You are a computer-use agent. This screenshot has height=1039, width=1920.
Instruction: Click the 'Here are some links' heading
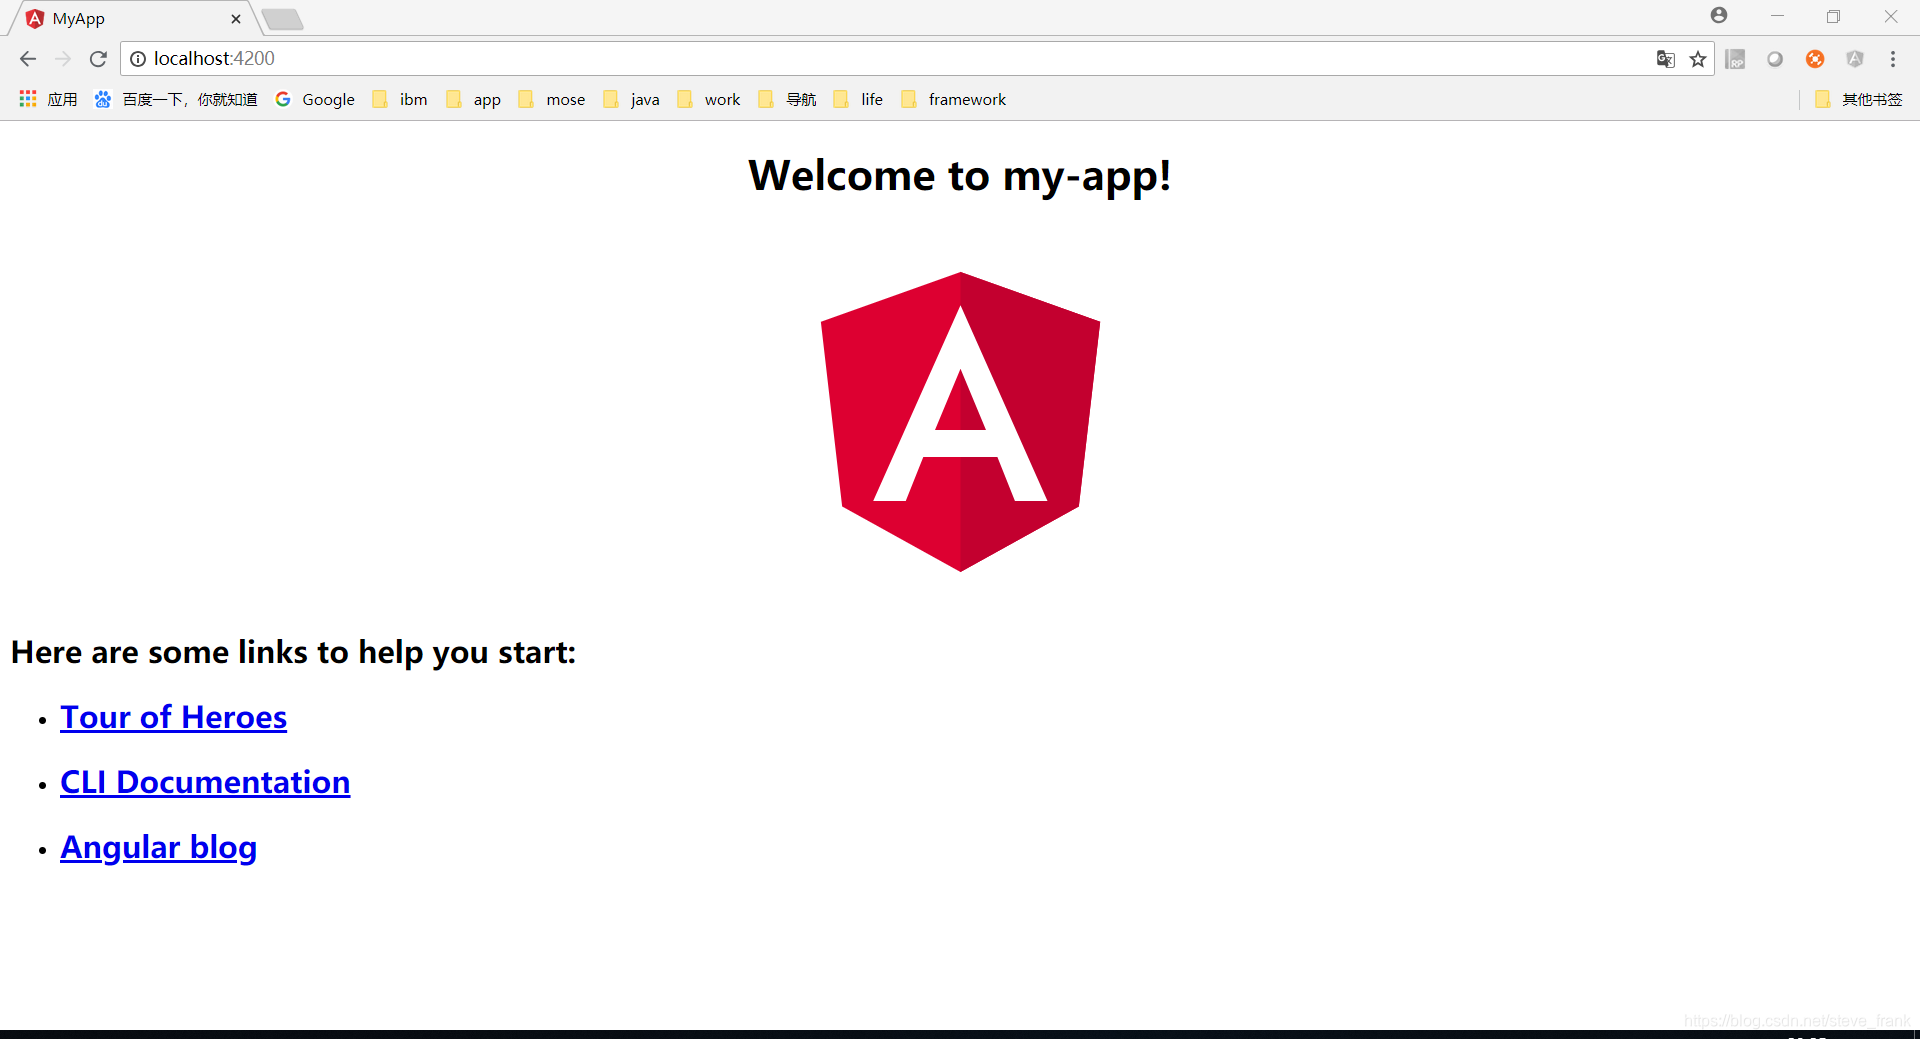pos(294,653)
